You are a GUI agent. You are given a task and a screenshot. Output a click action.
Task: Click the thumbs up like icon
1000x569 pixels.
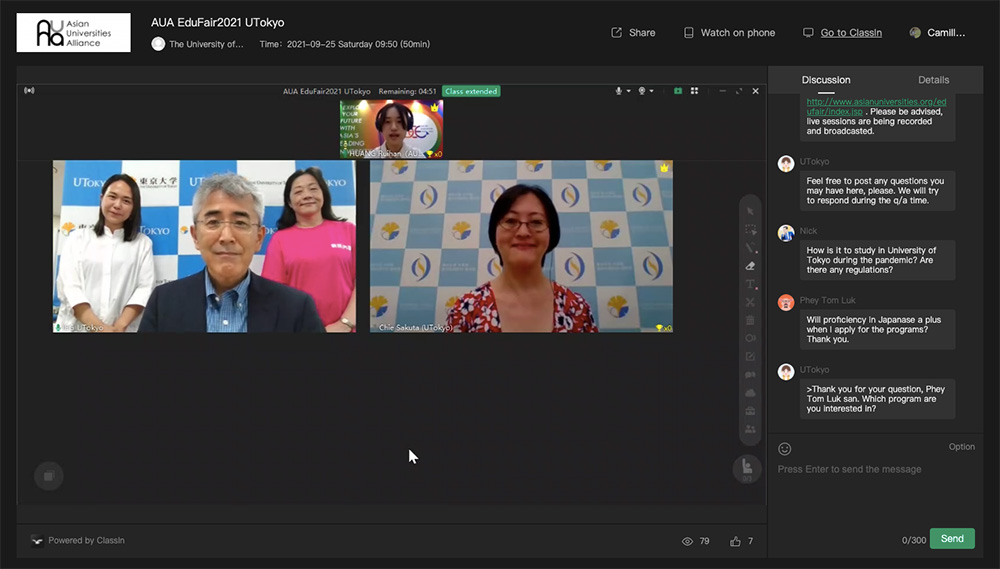pyautogui.click(x=735, y=541)
